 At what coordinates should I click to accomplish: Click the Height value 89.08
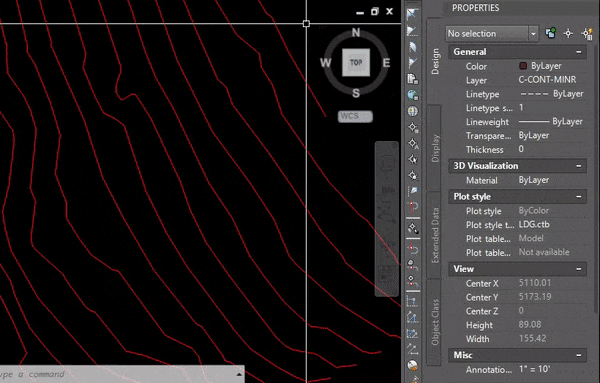pos(530,324)
